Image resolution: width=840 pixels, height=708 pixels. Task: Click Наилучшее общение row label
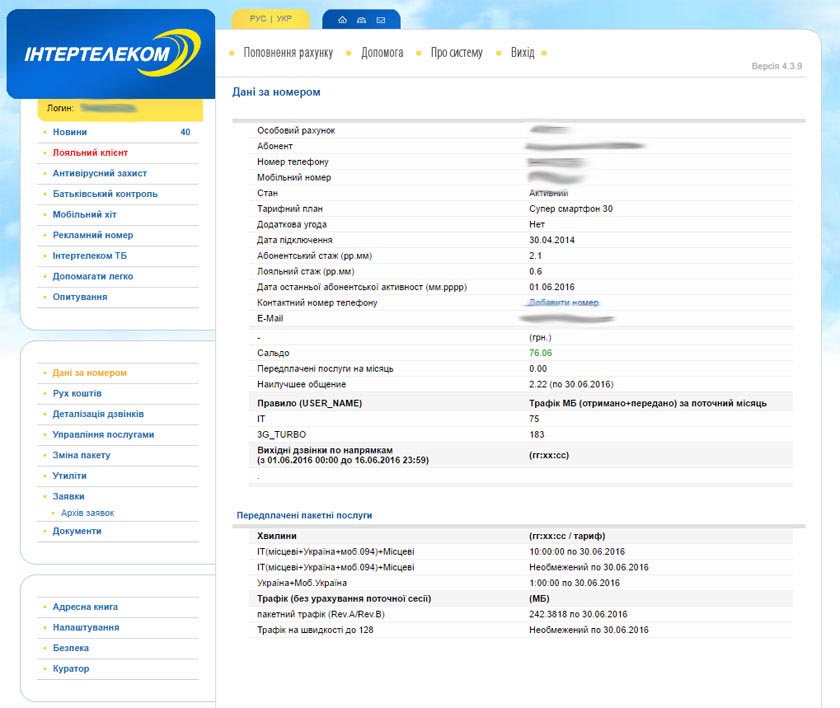coord(302,384)
